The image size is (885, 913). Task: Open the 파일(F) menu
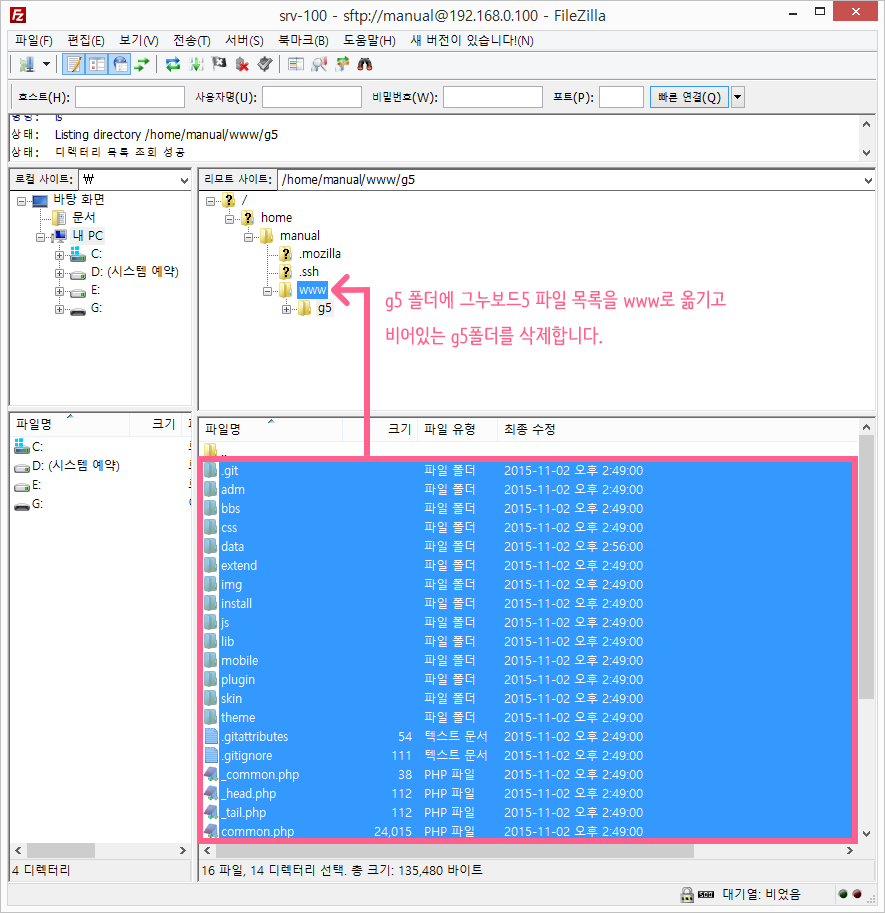(34, 40)
